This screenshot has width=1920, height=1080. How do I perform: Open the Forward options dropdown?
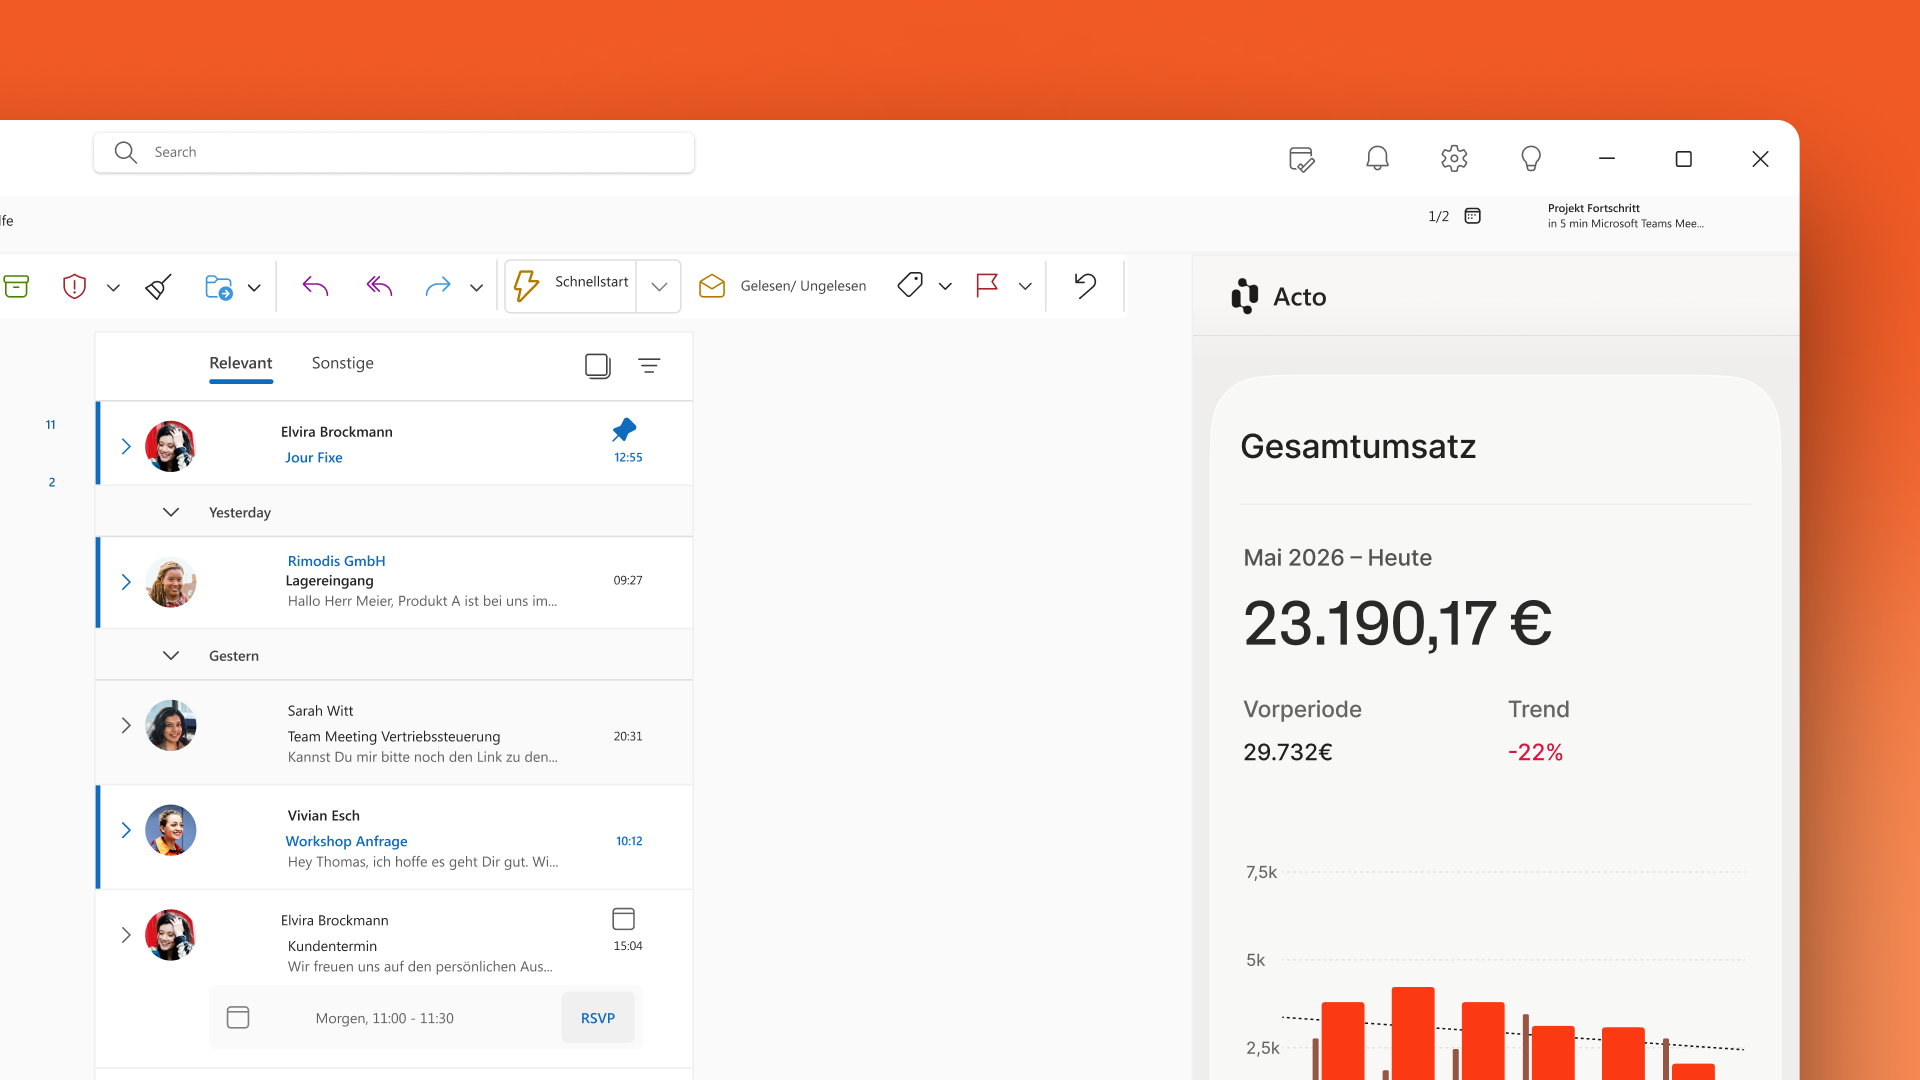click(476, 288)
